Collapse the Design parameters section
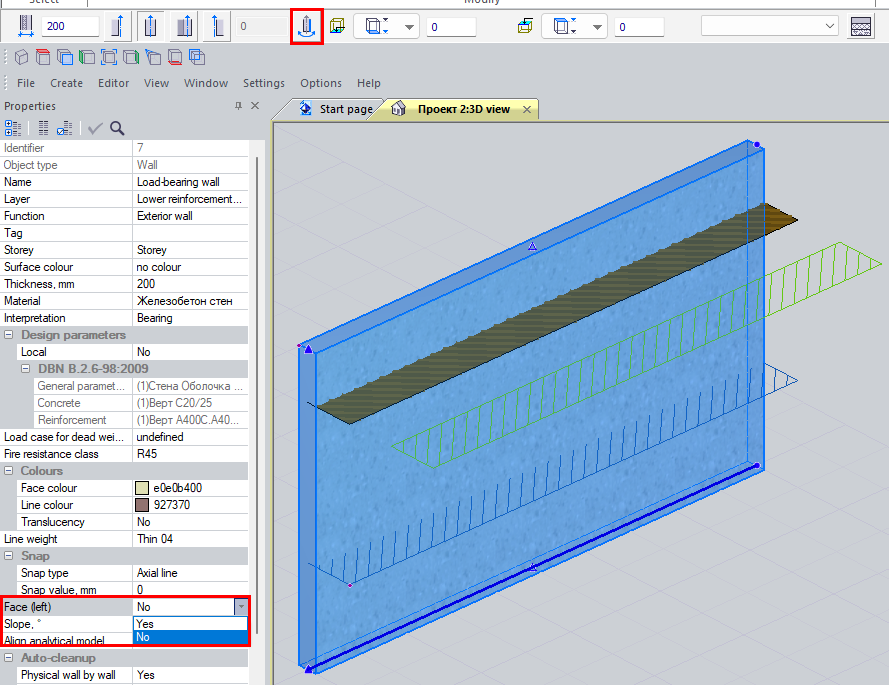889x685 pixels. tap(10, 335)
